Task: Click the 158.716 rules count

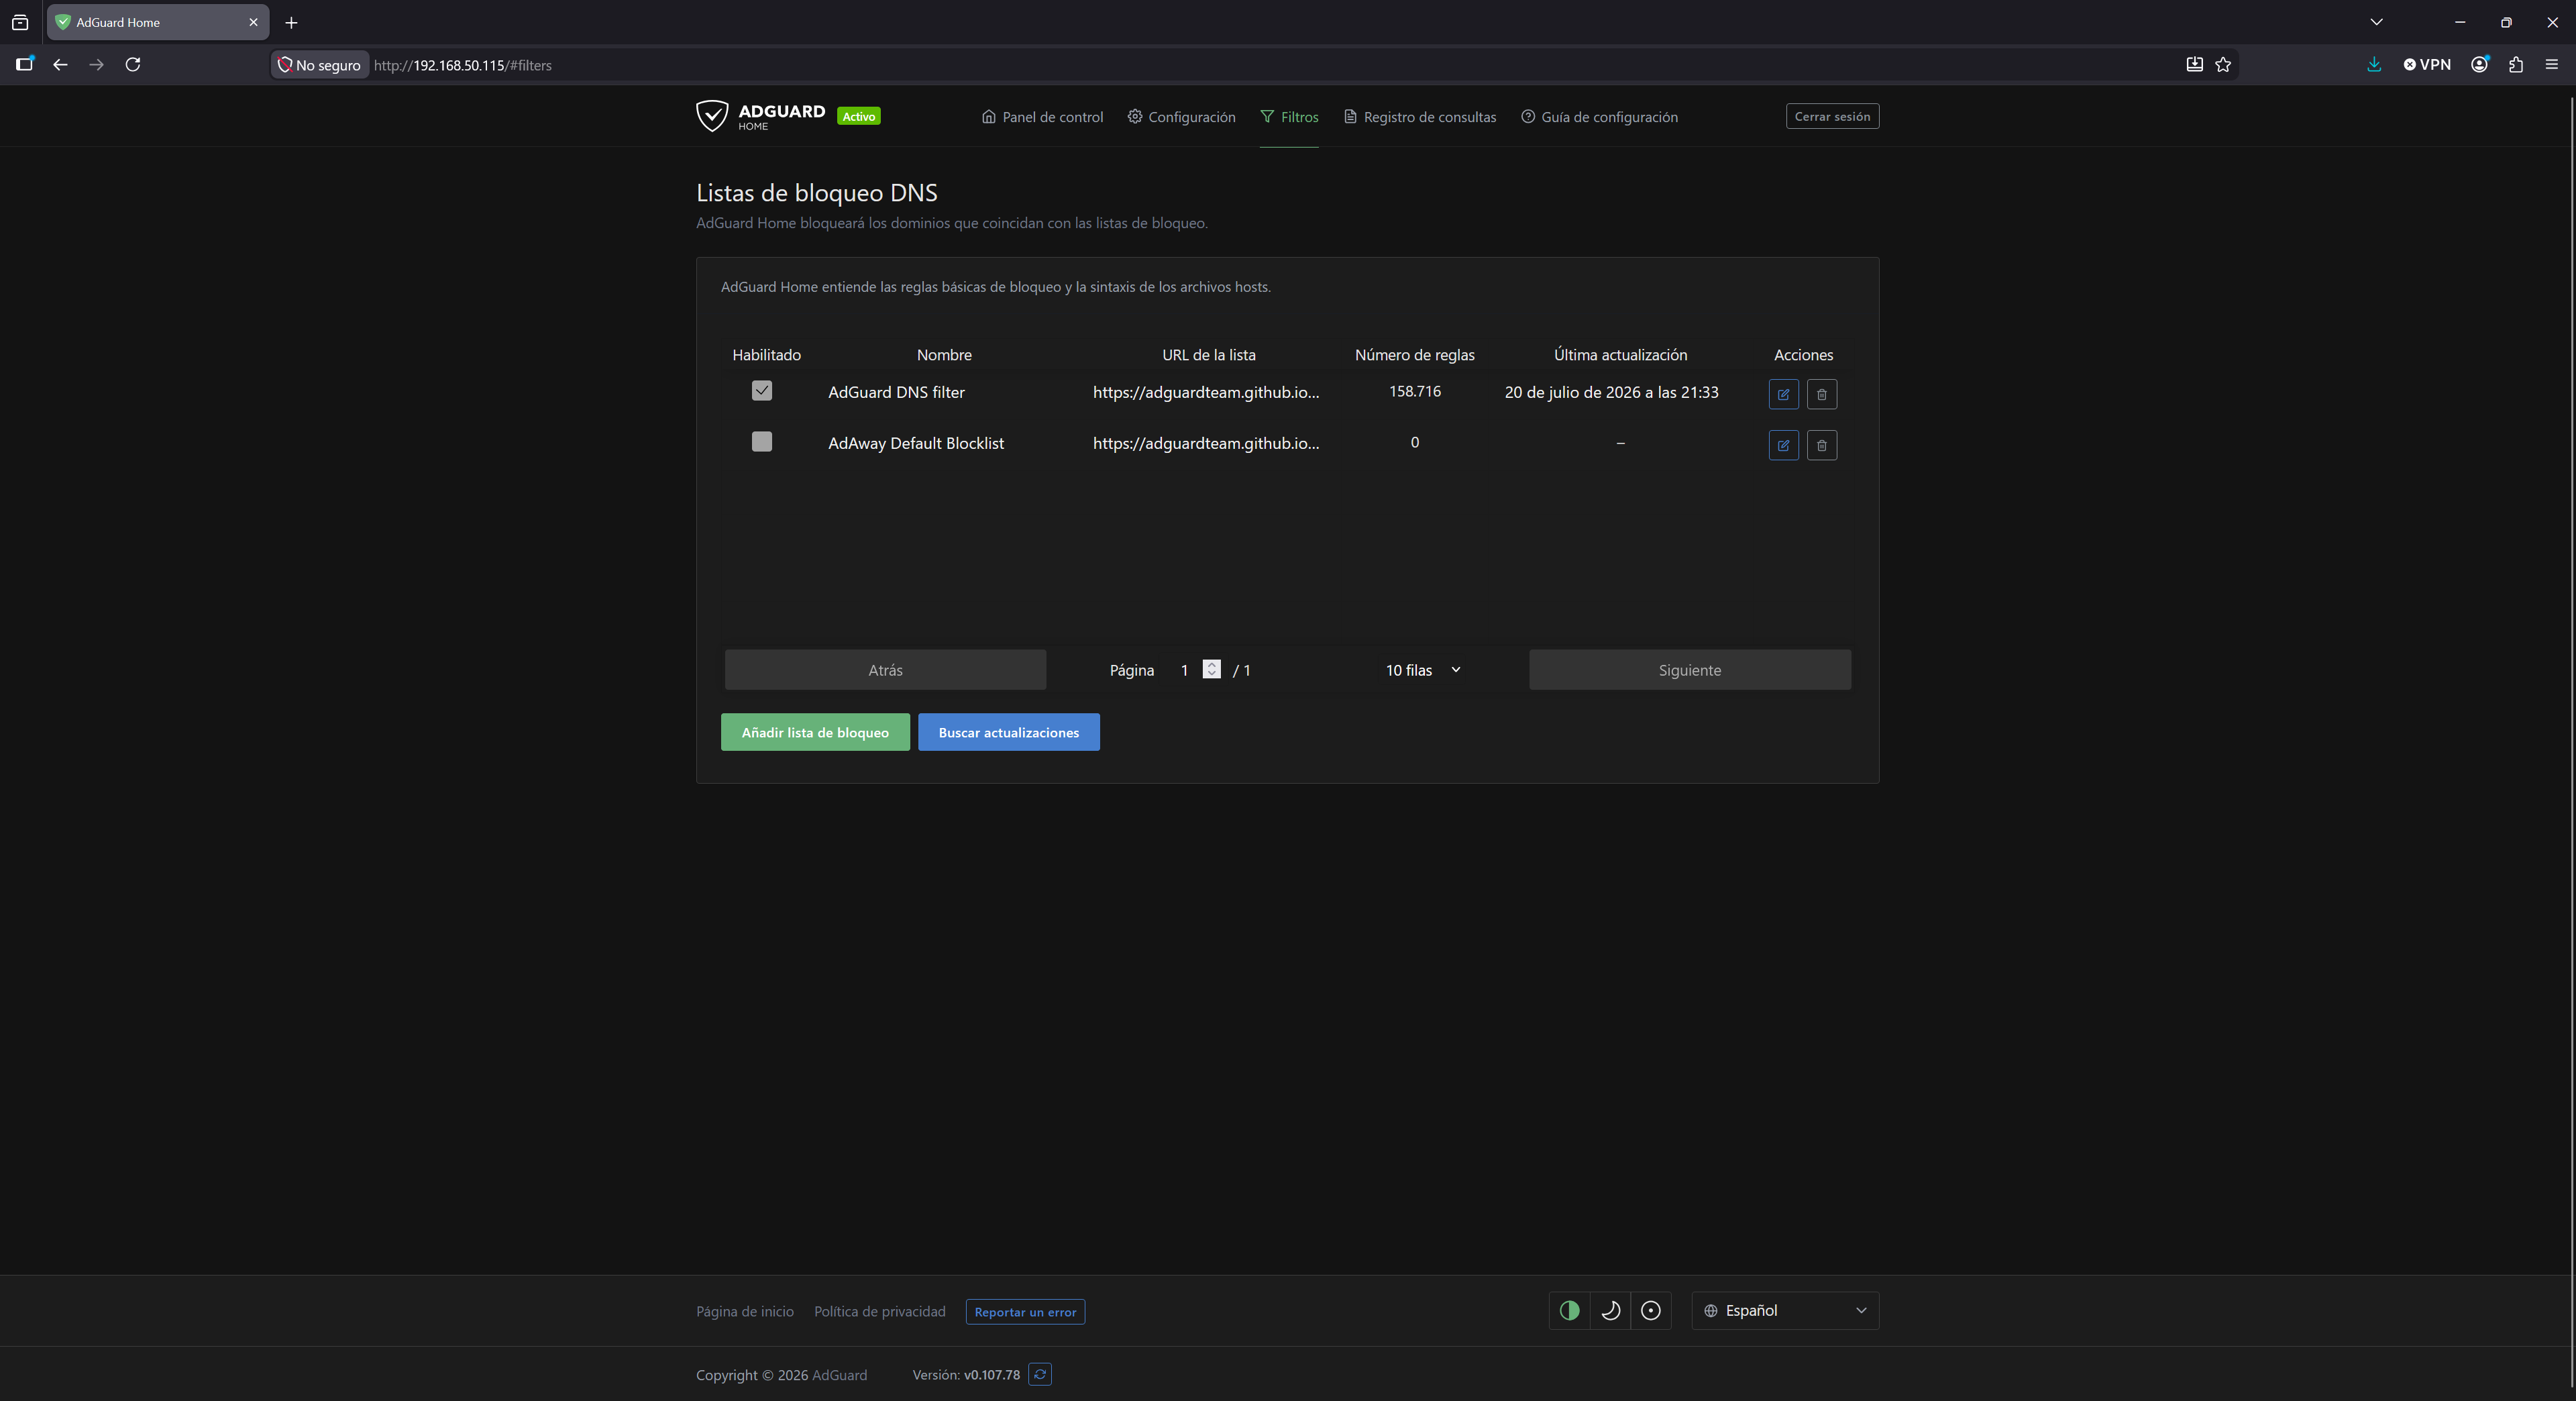Action: pos(1414,391)
